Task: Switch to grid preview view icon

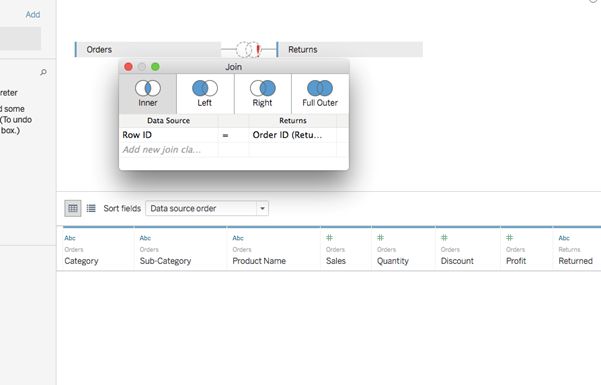Action: [x=73, y=208]
